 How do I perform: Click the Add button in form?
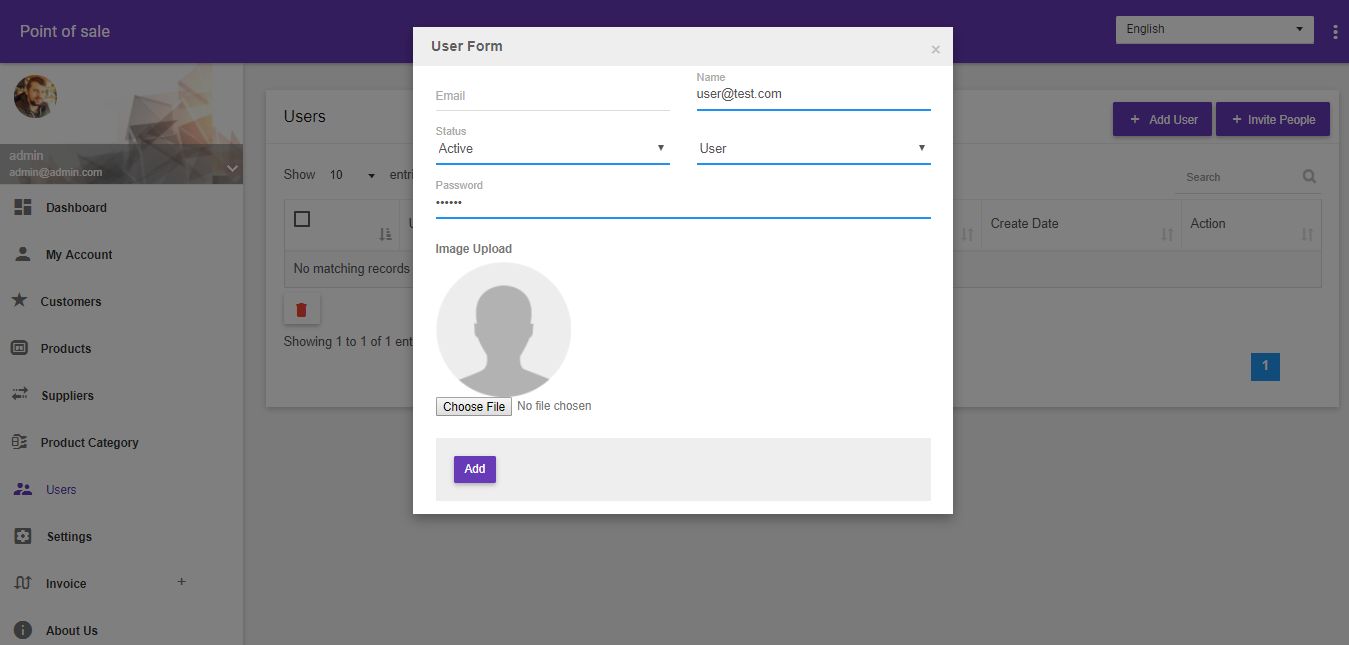point(475,469)
